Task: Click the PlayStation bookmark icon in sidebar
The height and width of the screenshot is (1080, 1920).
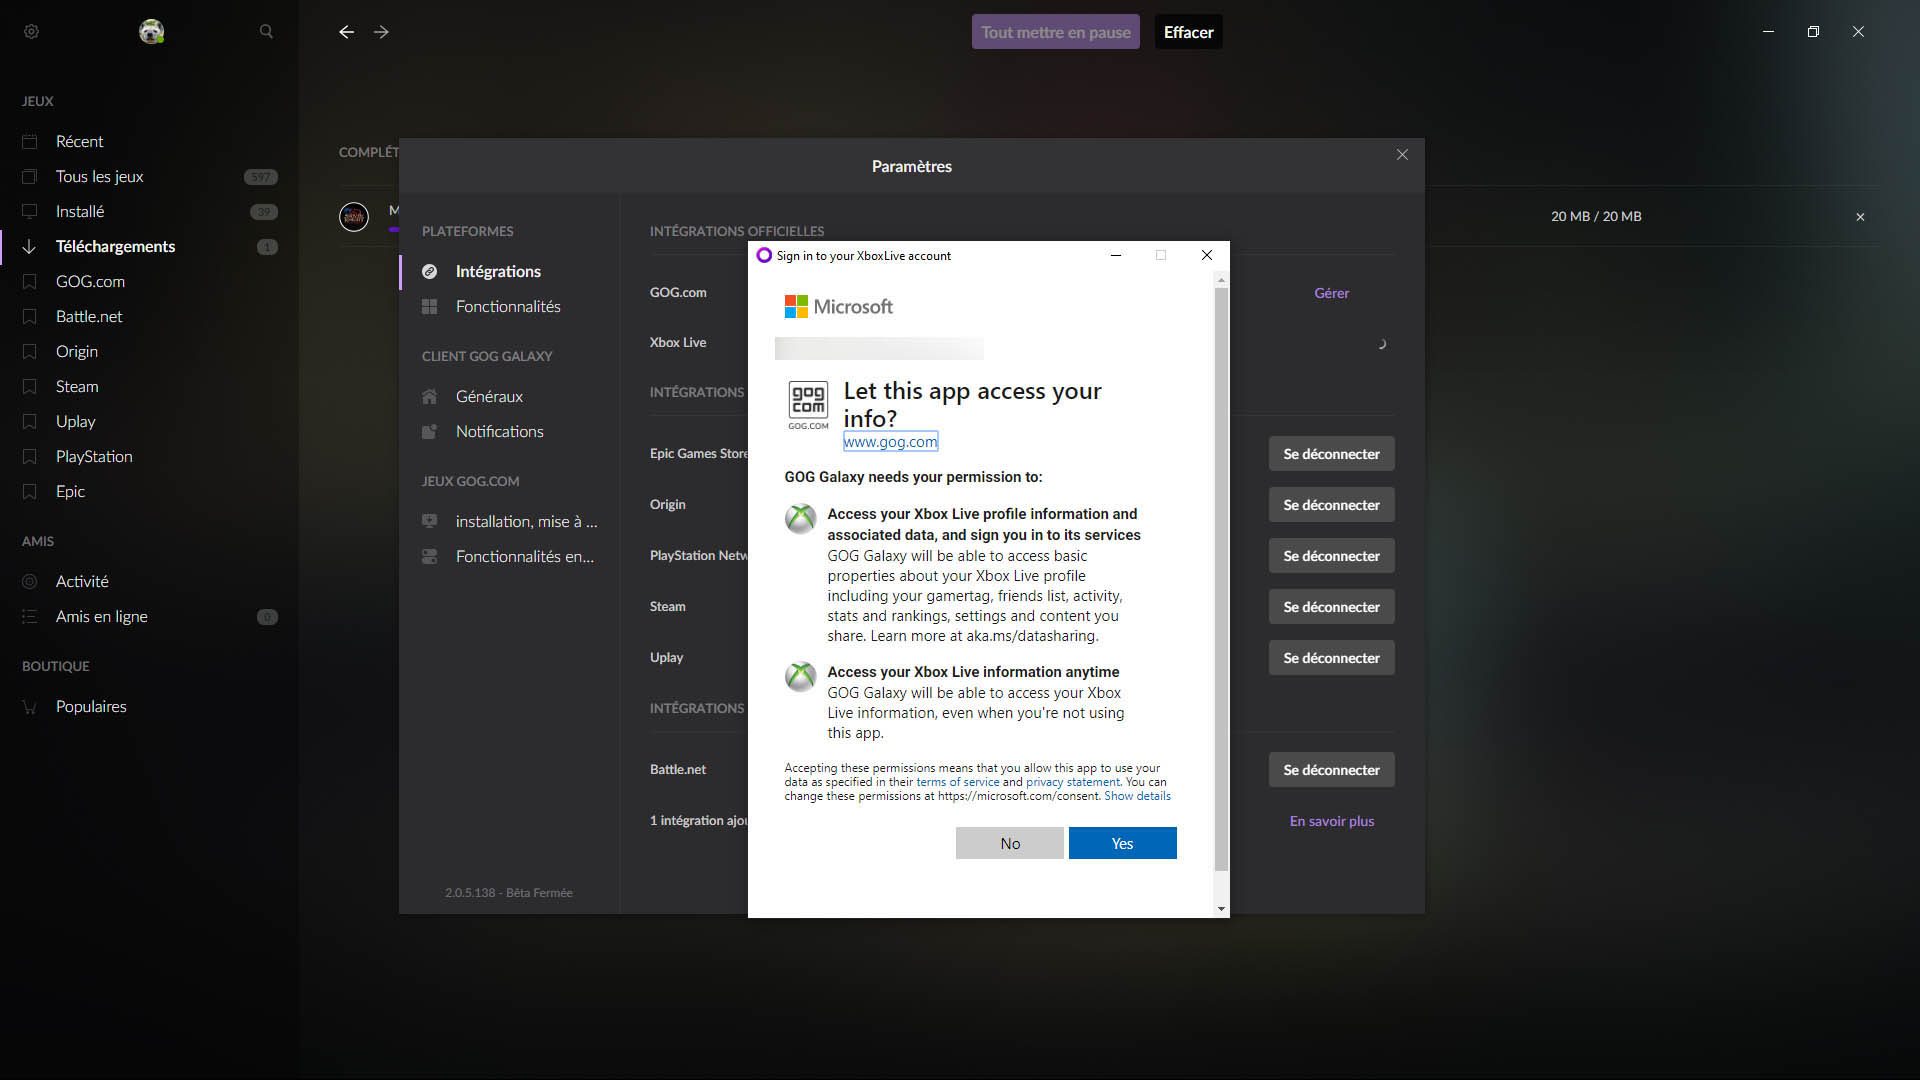Action: [x=30, y=457]
